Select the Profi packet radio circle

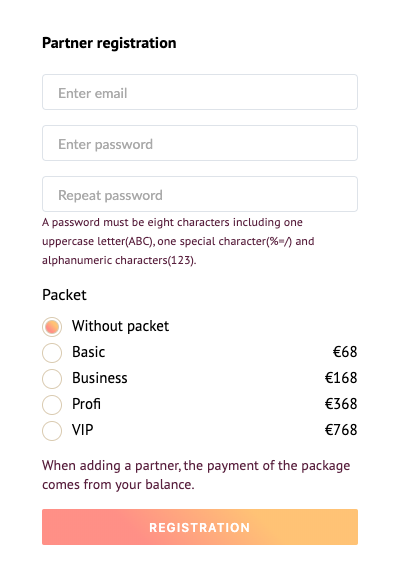pos(52,405)
